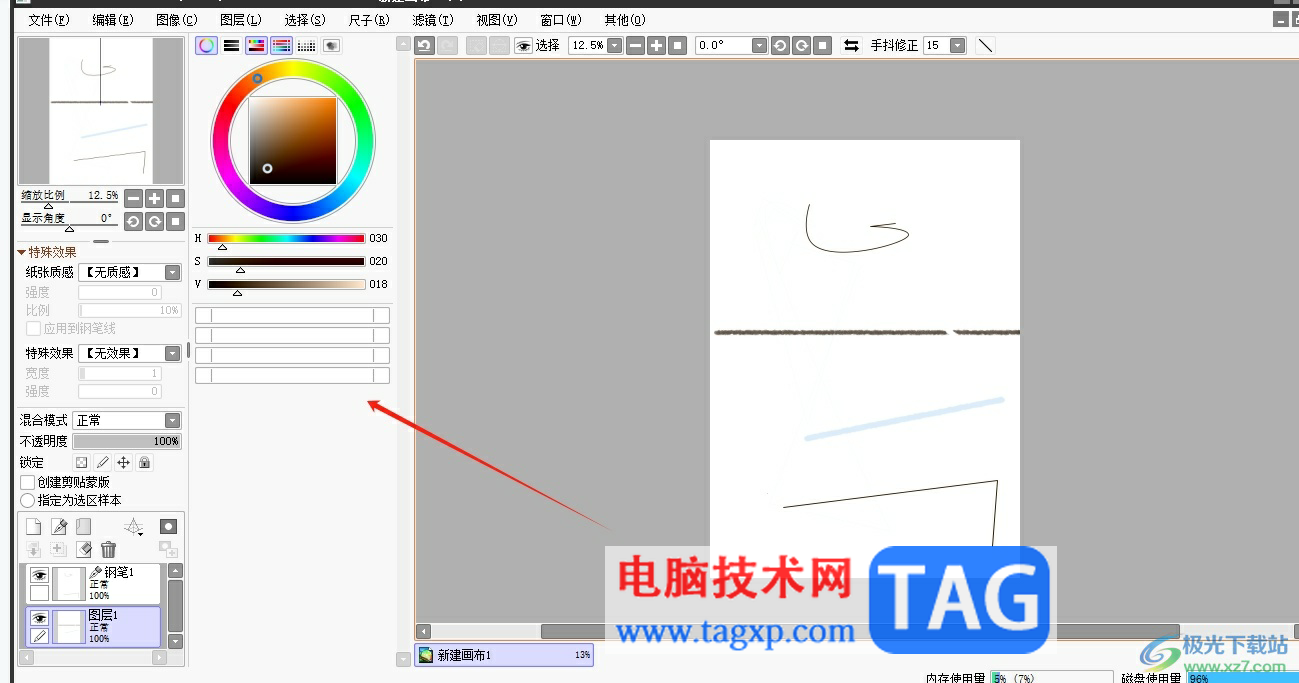Delete the selected layer with trash icon
The image size is (1299, 683).
point(108,549)
